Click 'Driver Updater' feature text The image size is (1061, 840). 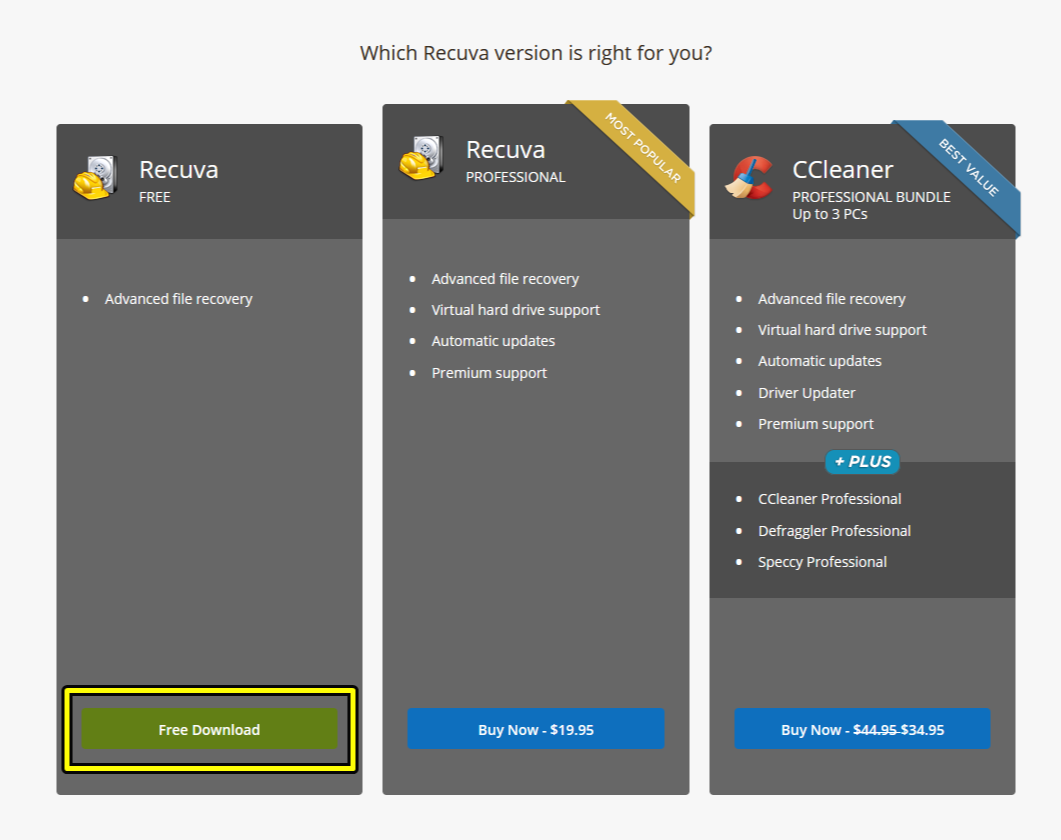(807, 393)
